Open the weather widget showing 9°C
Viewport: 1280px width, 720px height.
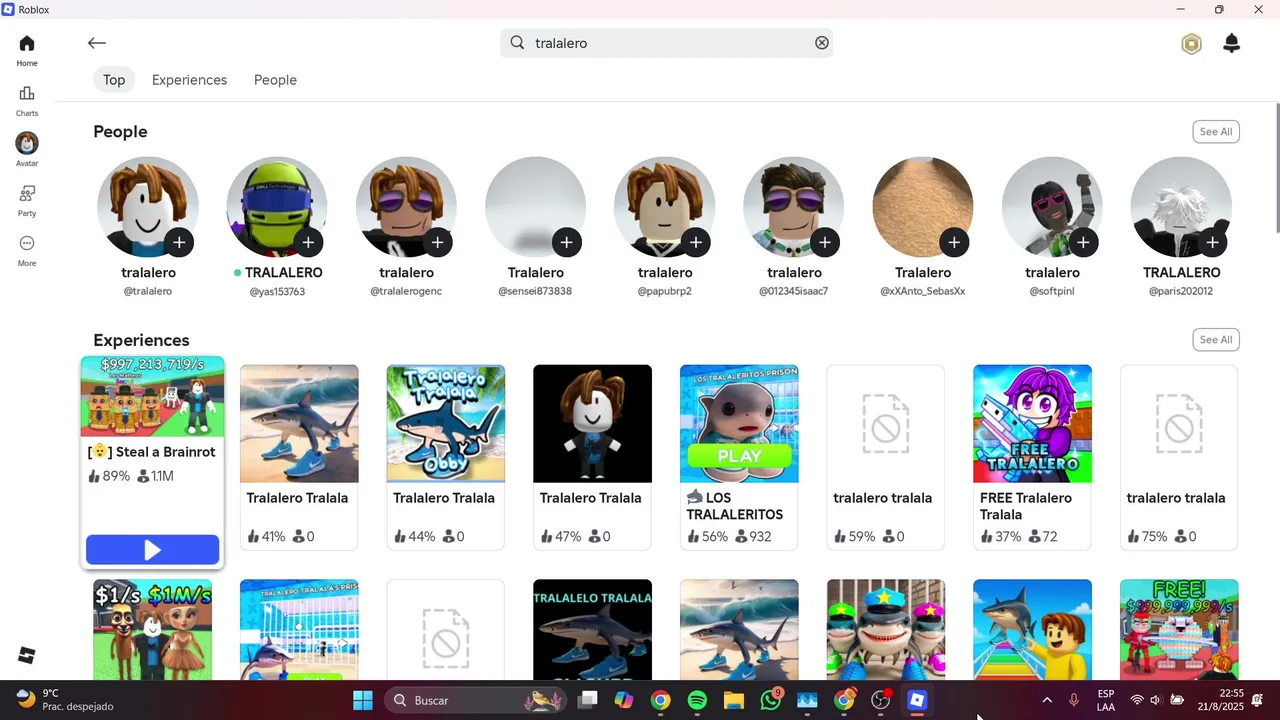click(65, 700)
